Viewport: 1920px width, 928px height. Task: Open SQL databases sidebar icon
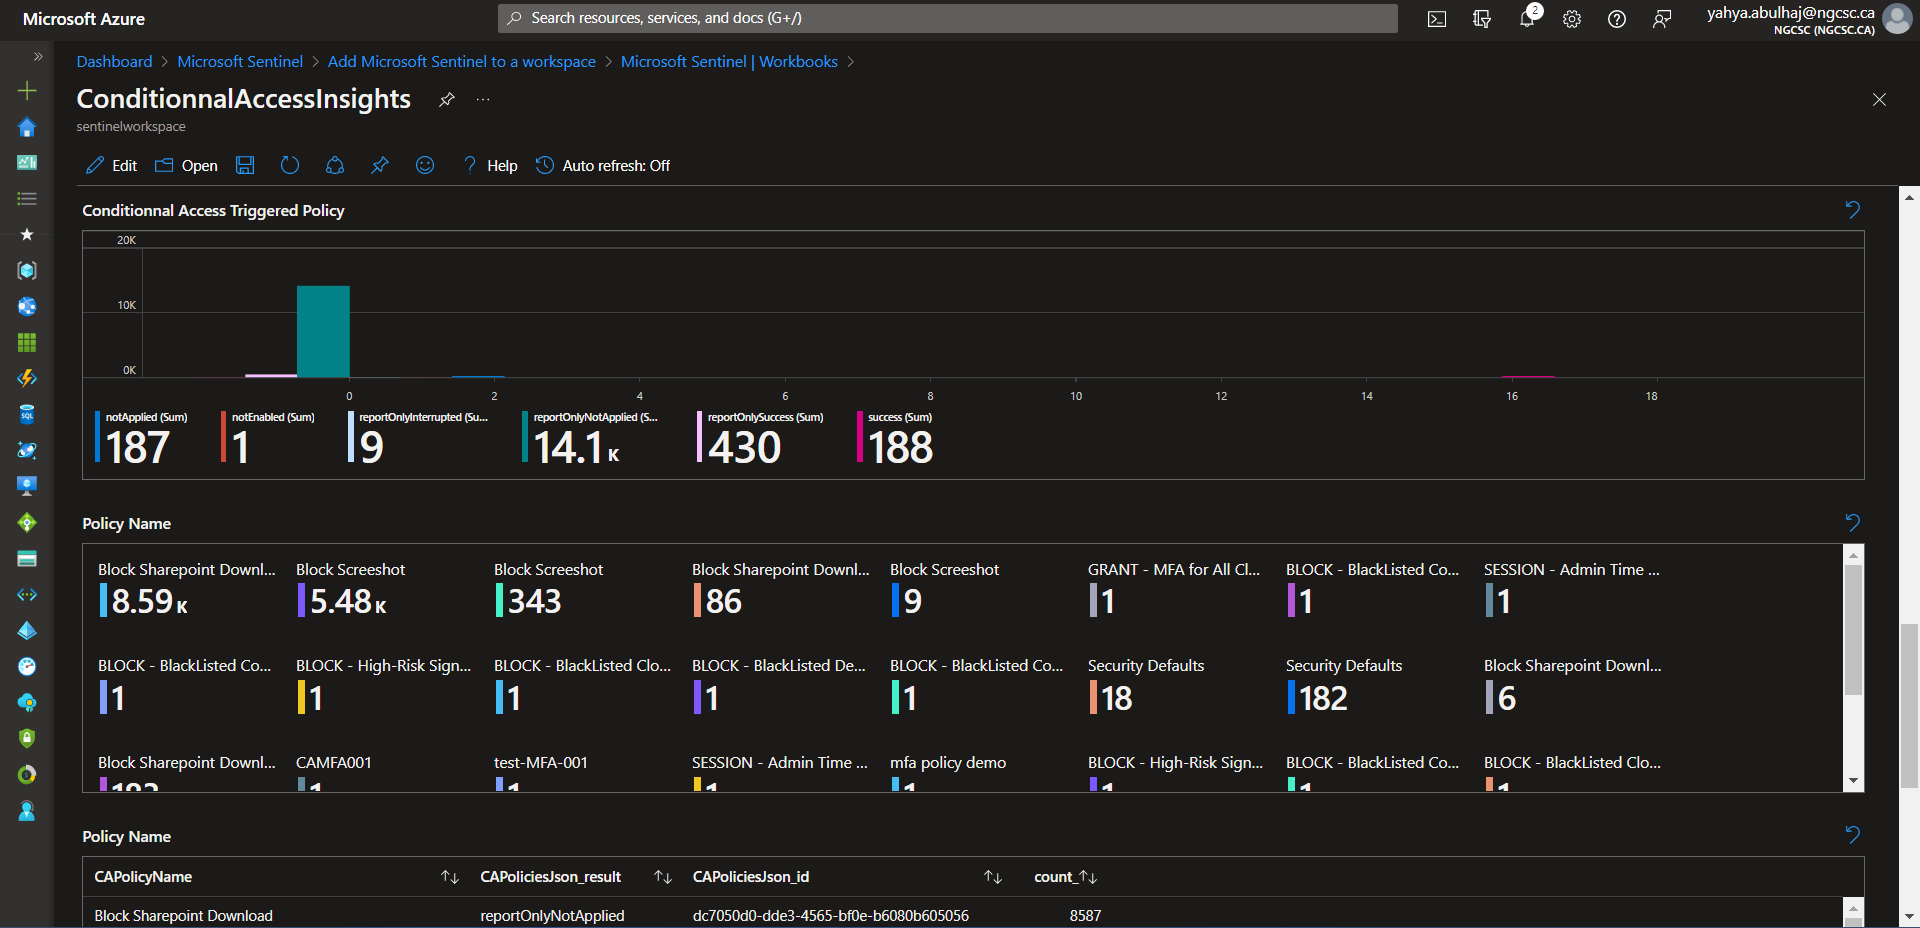click(27, 415)
